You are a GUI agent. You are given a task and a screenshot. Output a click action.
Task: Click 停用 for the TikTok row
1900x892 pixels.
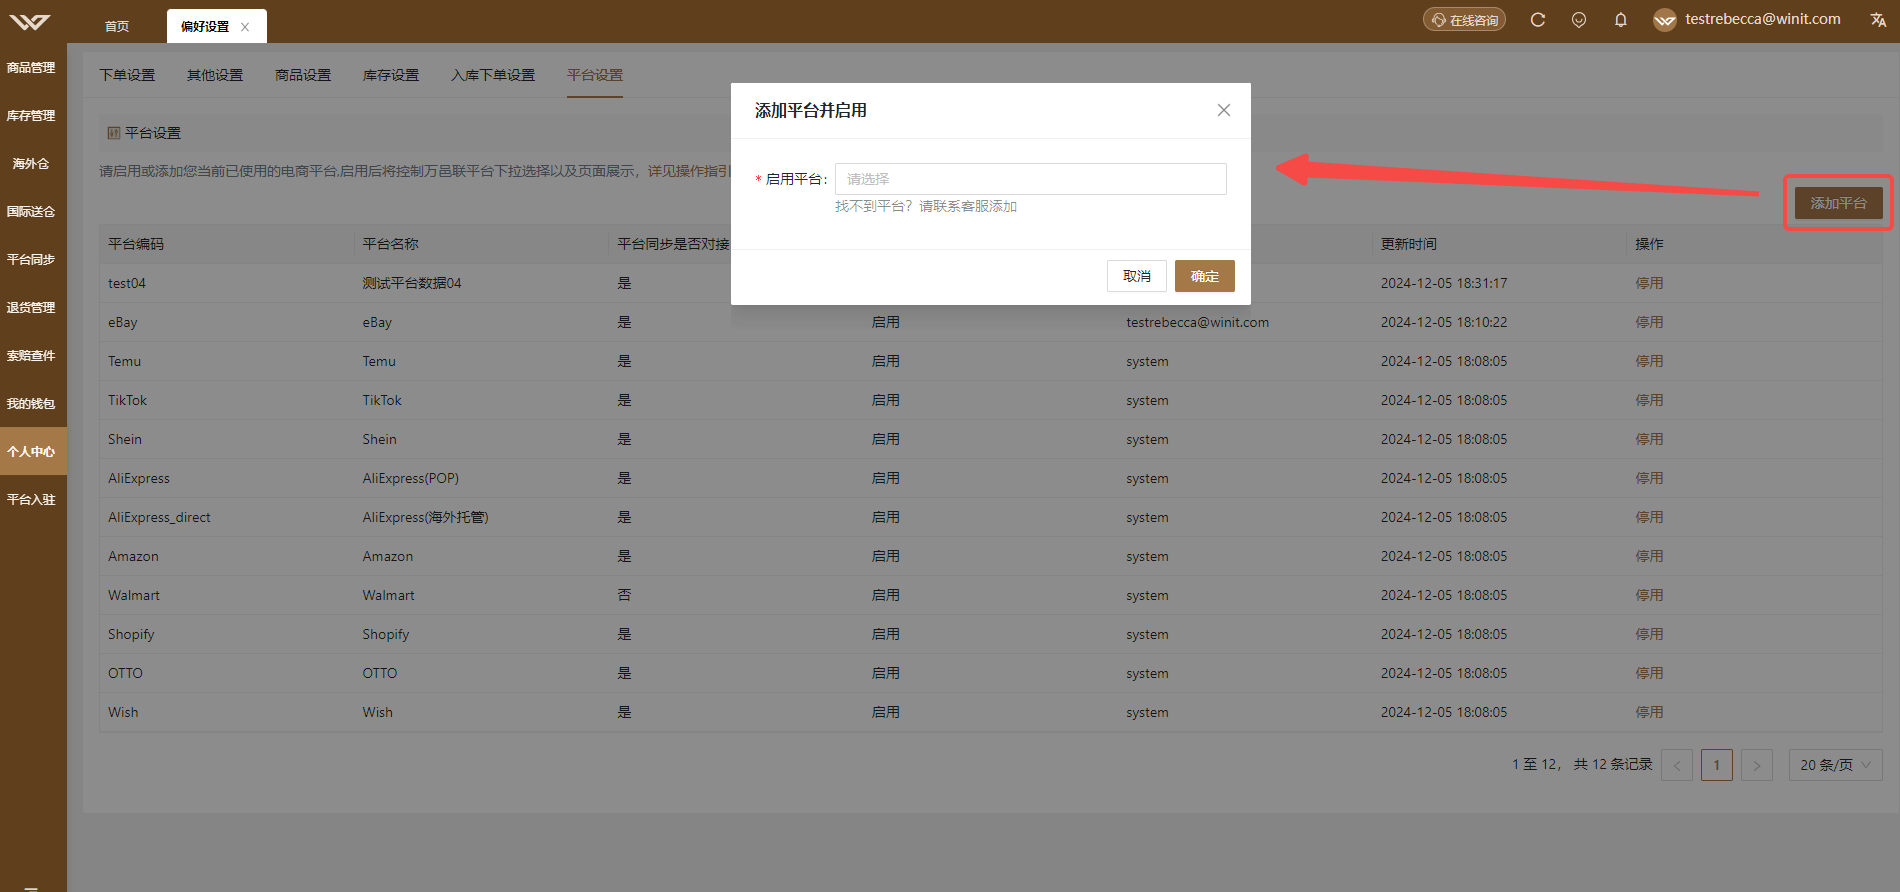point(1649,400)
